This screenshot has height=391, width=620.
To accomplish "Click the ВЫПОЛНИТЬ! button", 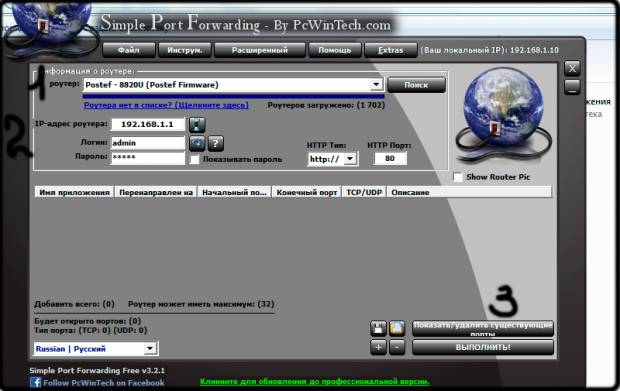I will point(483,347).
